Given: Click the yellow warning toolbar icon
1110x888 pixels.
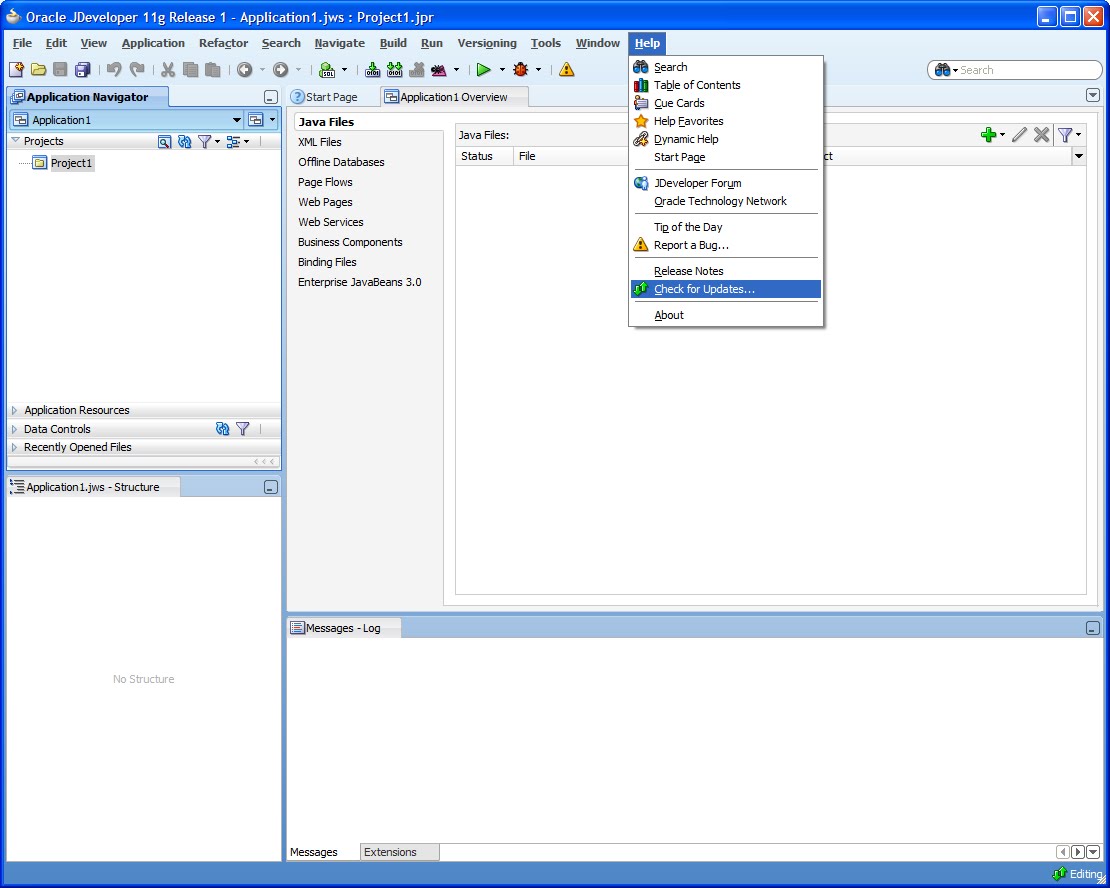Looking at the screenshot, I should [566, 69].
